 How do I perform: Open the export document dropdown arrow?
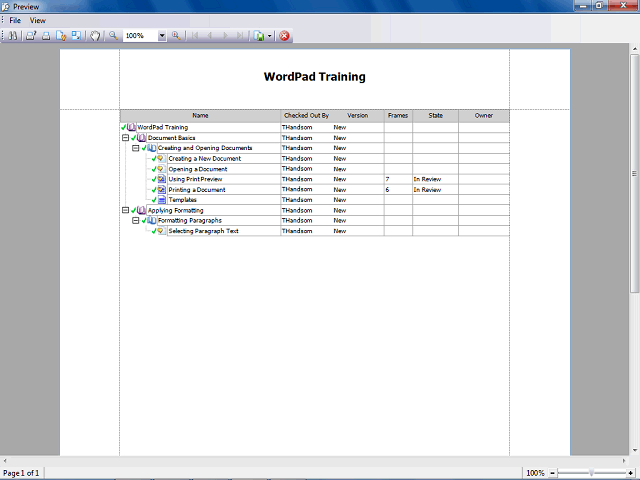click(x=269, y=36)
